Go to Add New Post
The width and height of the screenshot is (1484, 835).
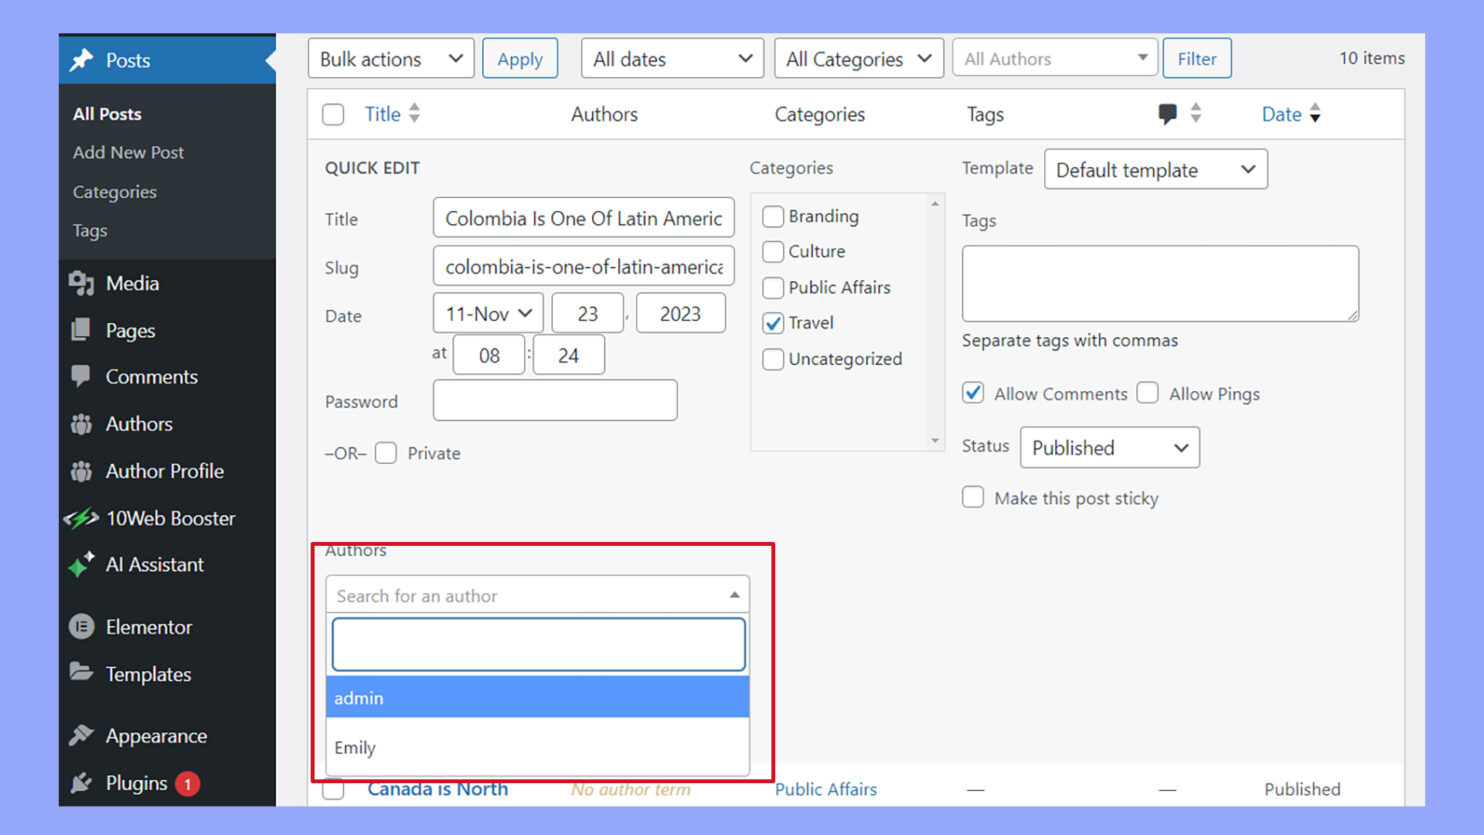pyautogui.click(x=128, y=152)
